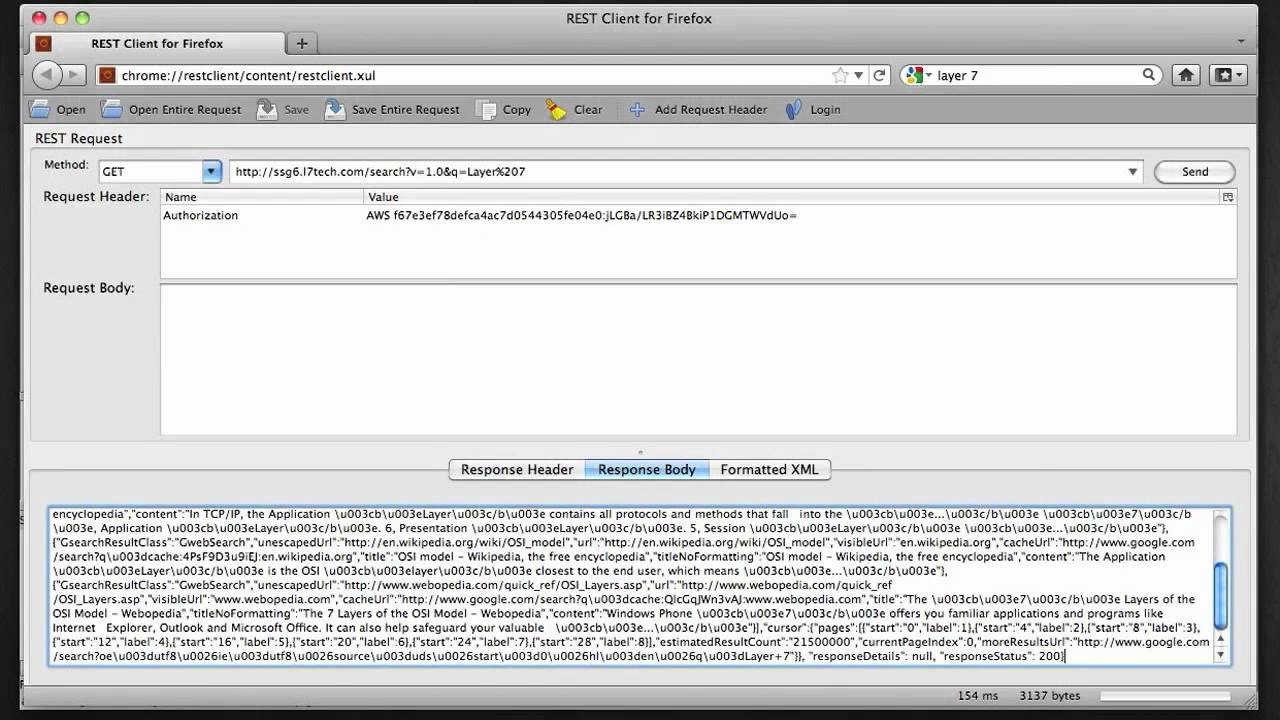Go back with the browser back arrow
Screen dimensions: 1280x720
[x=48, y=75]
